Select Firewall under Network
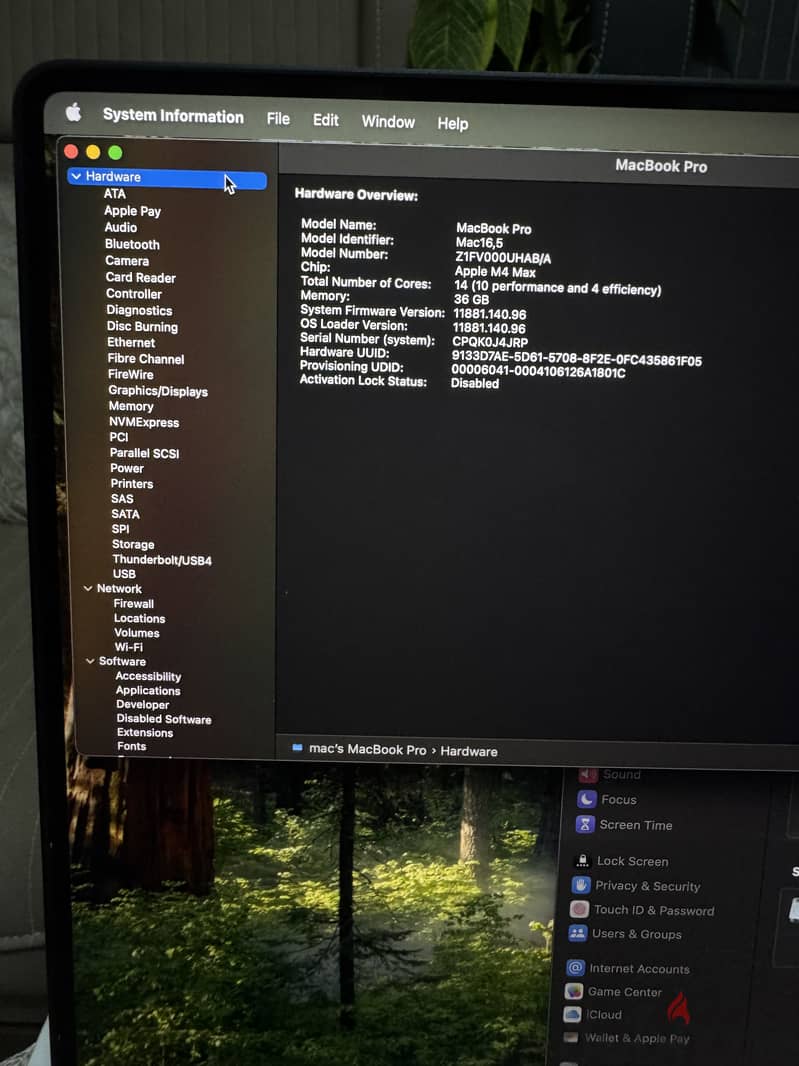The width and height of the screenshot is (799, 1066). 134,604
